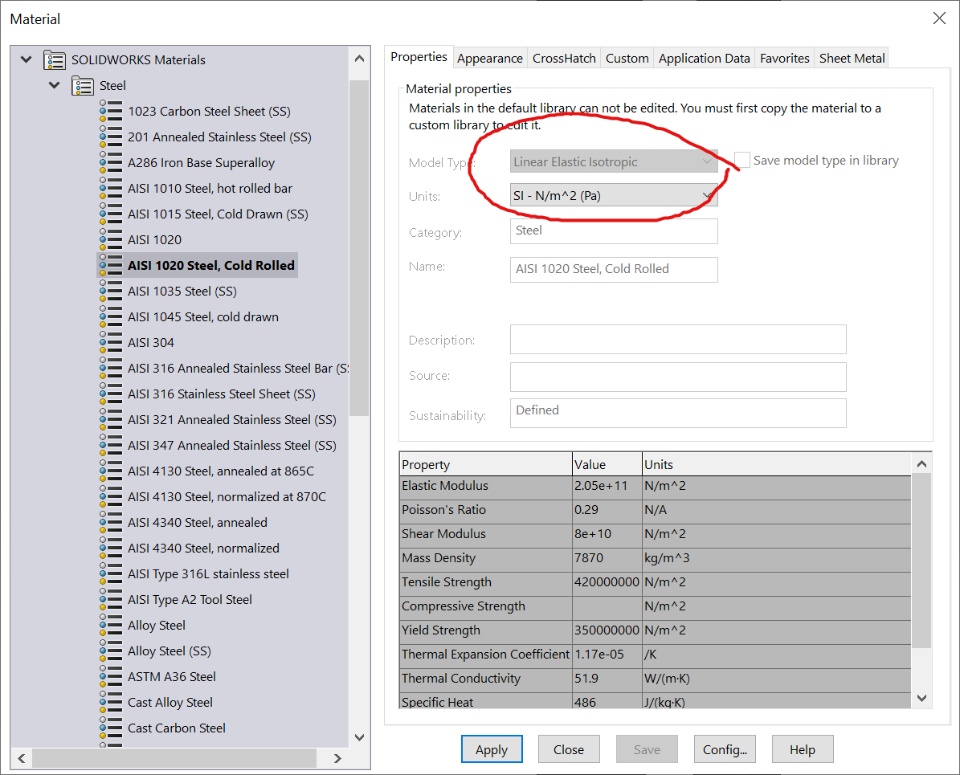Click the SOLIDWORKS Materials library icon
The height and width of the screenshot is (775, 960).
tap(54, 60)
